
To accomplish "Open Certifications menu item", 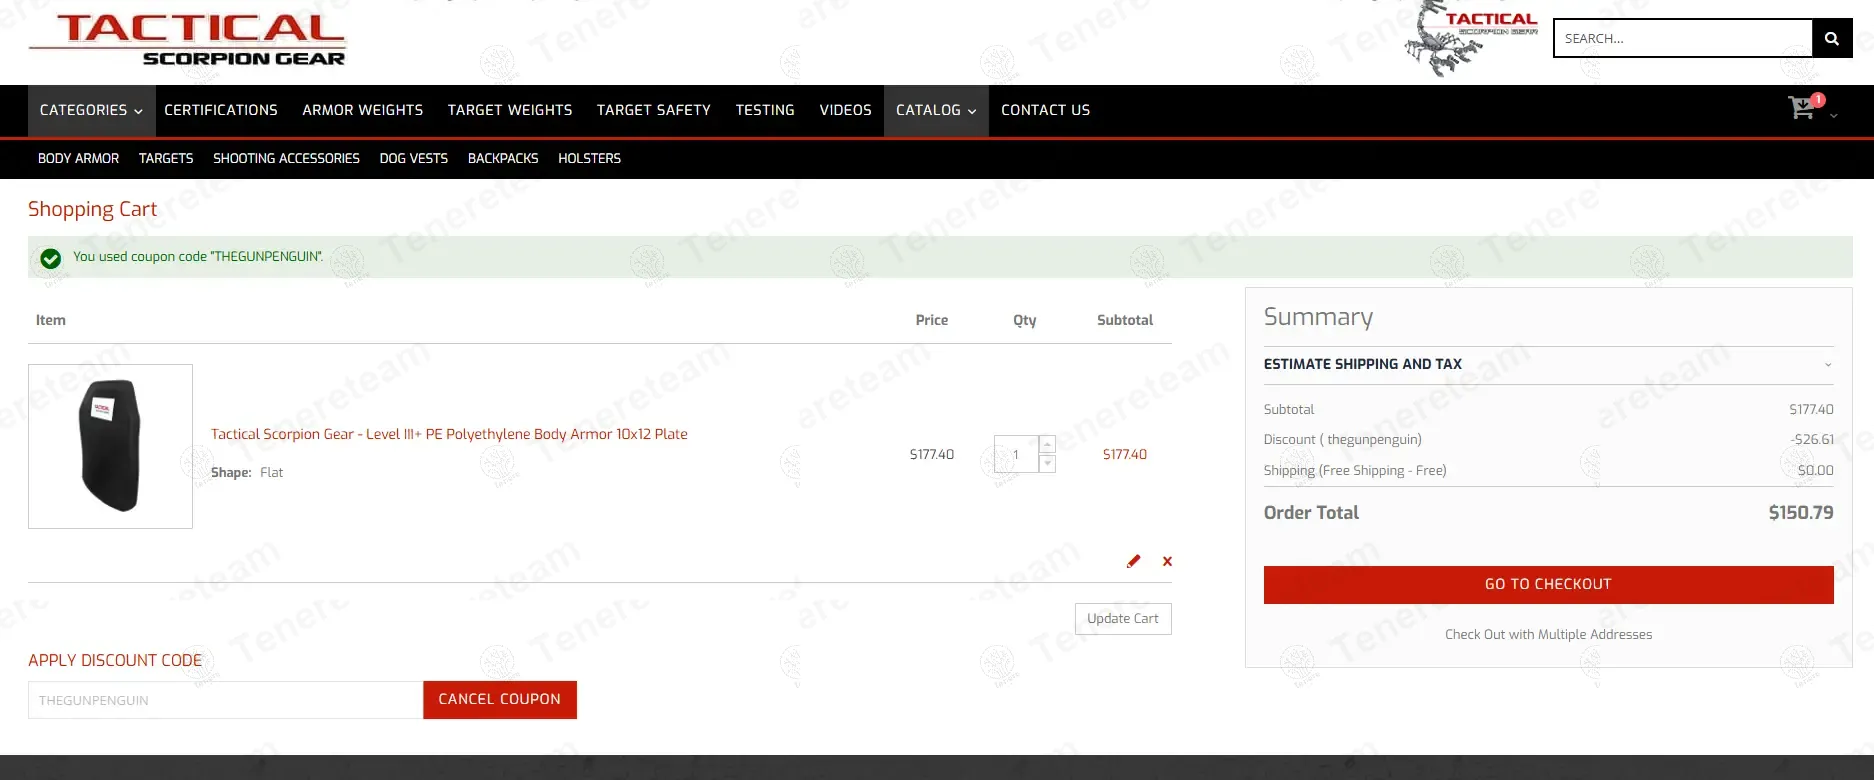I will tap(221, 110).
